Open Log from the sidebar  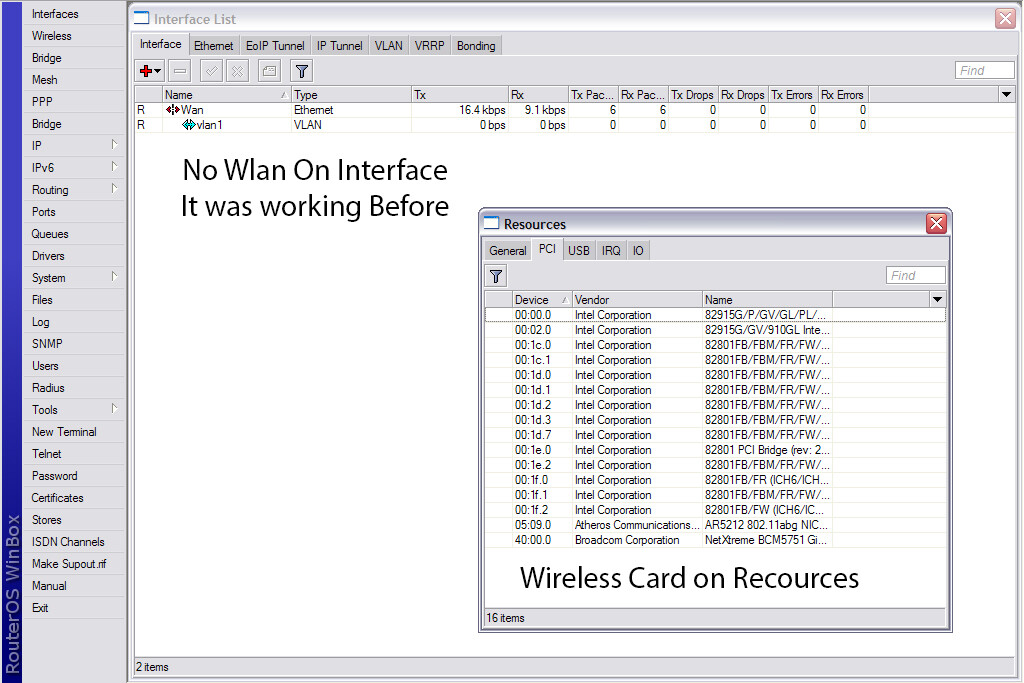coord(74,322)
